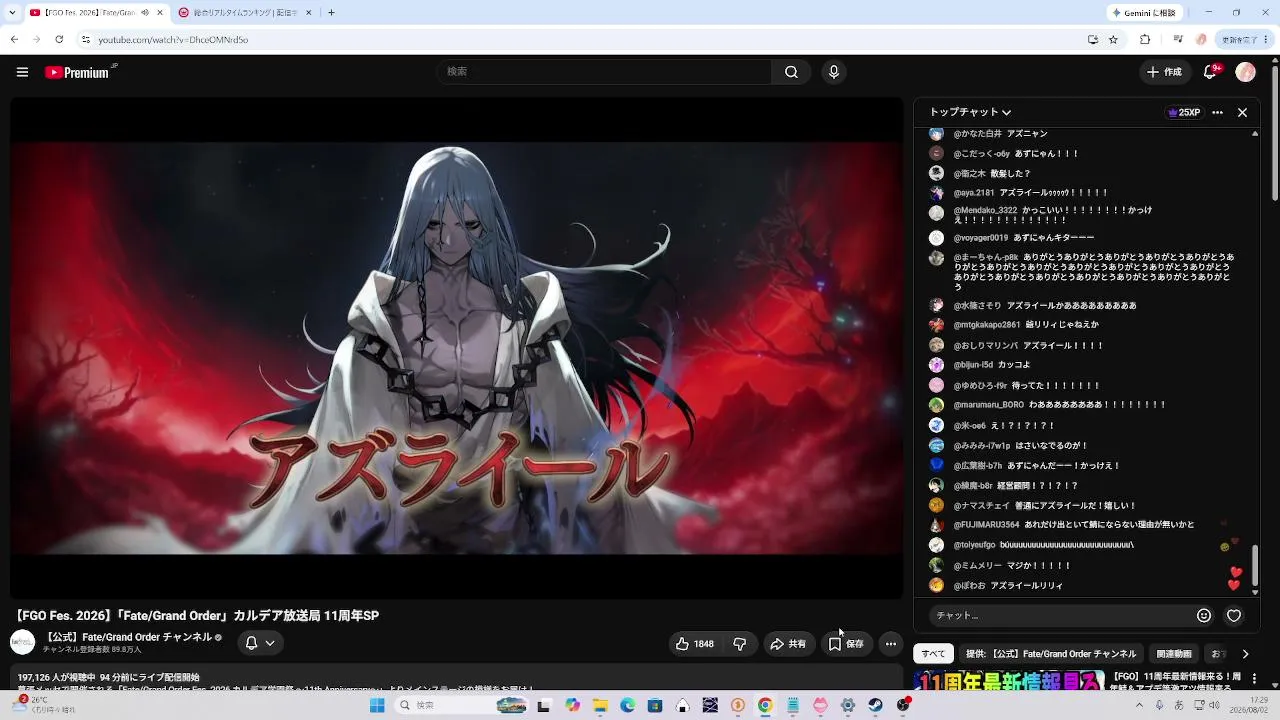
Task: Open live chat options menu
Action: click(1217, 113)
